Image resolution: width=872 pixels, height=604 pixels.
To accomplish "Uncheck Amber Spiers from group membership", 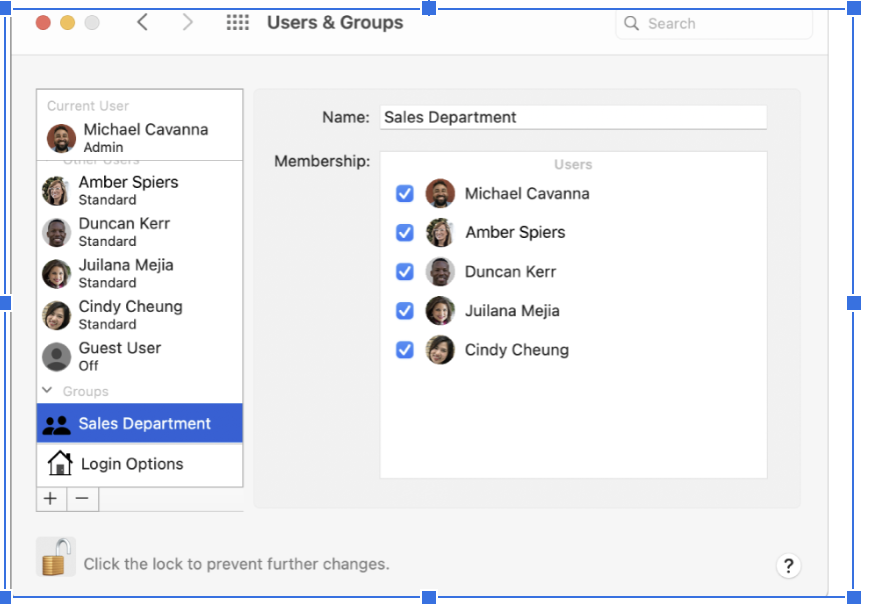I will click(404, 232).
